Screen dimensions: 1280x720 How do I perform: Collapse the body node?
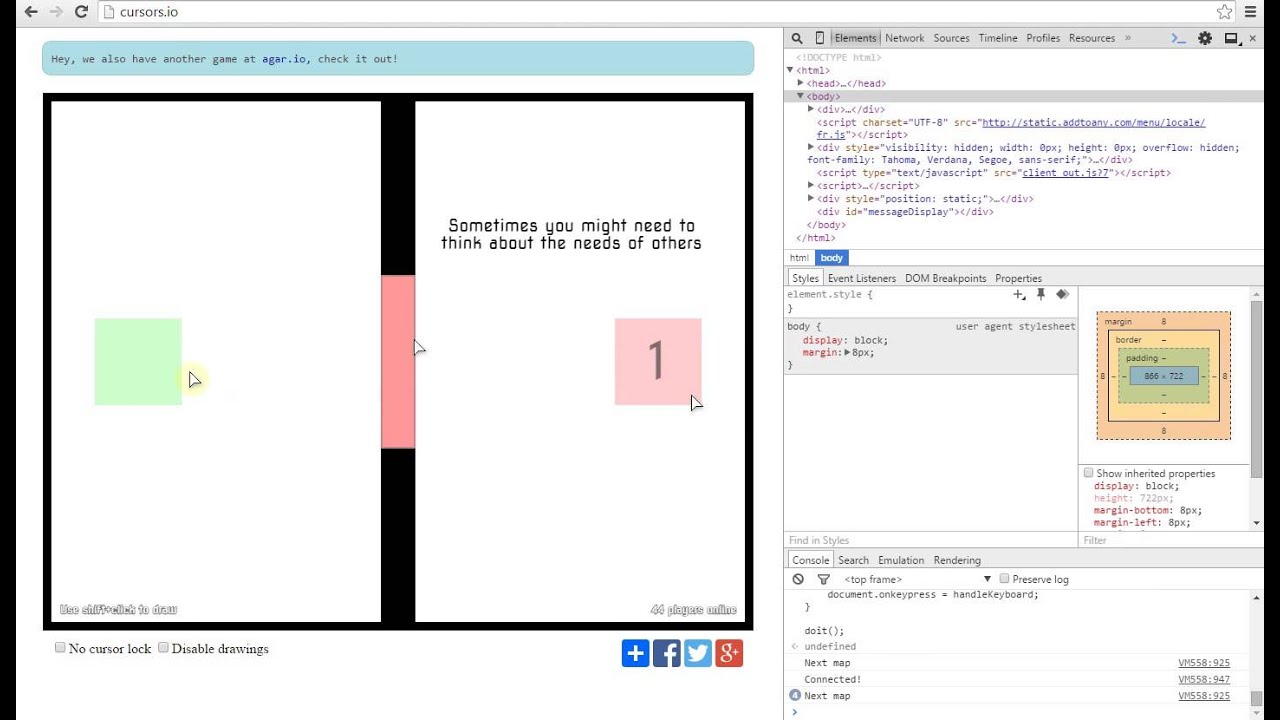[x=800, y=96]
